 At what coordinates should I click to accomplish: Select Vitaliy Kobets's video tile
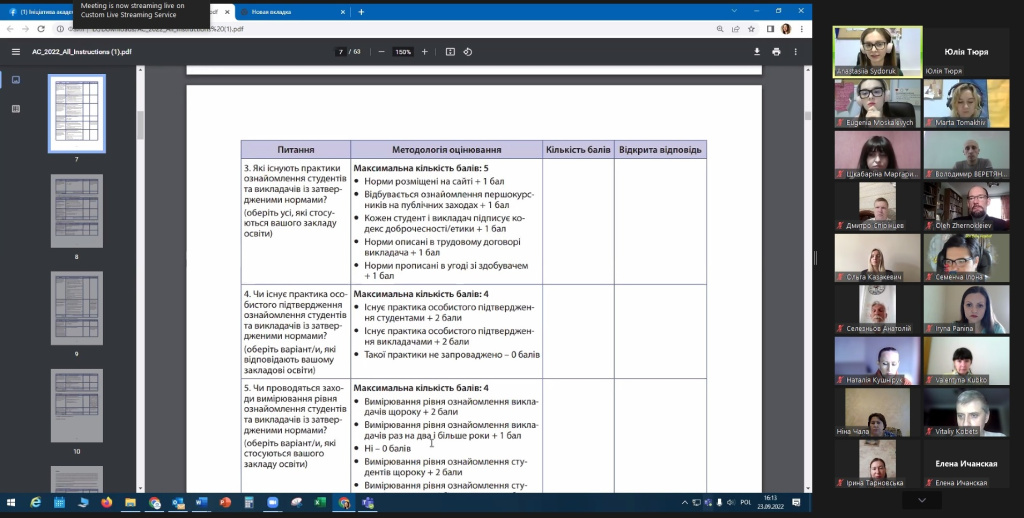point(966,412)
